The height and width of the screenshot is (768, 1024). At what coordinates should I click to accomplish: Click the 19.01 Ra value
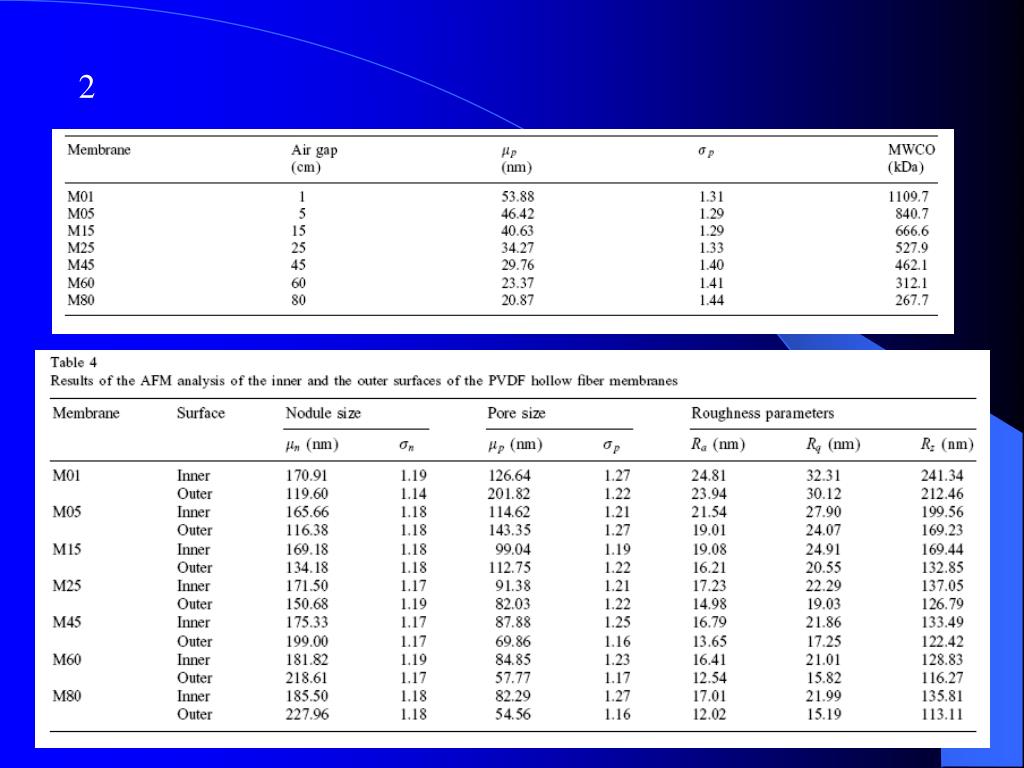[x=709, y=530]
